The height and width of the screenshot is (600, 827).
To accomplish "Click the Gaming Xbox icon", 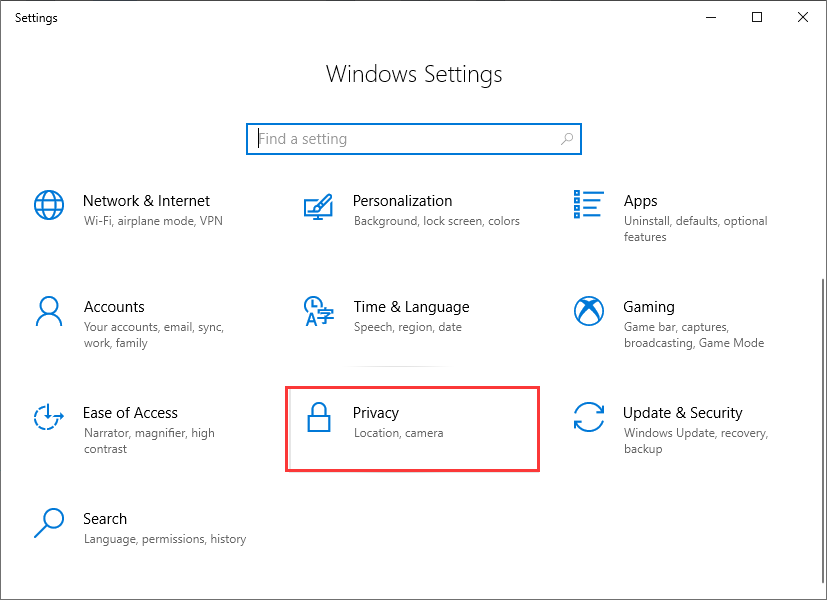I will 589,311.
